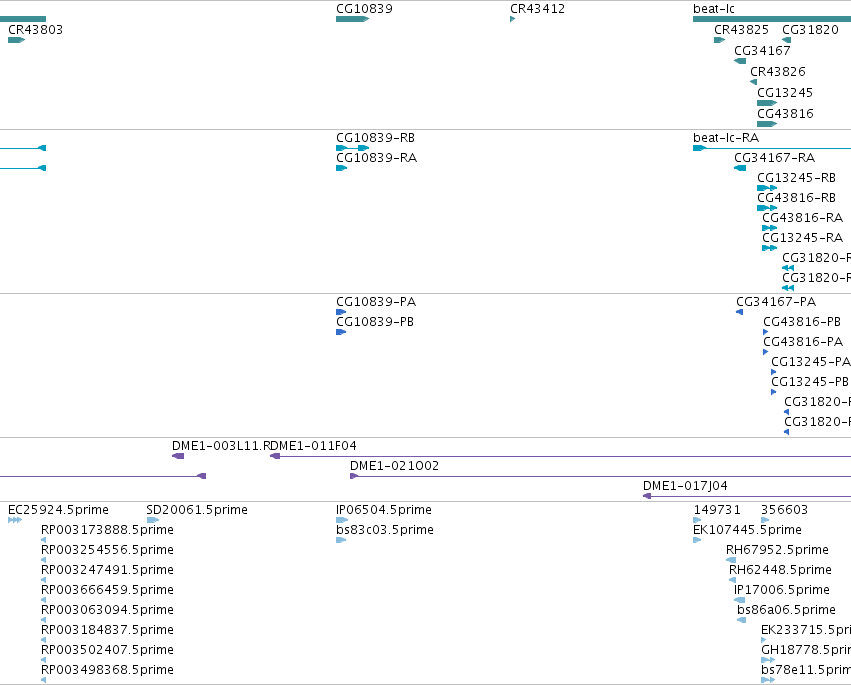Click the CG10839-PA protein label

click(376, 301)
